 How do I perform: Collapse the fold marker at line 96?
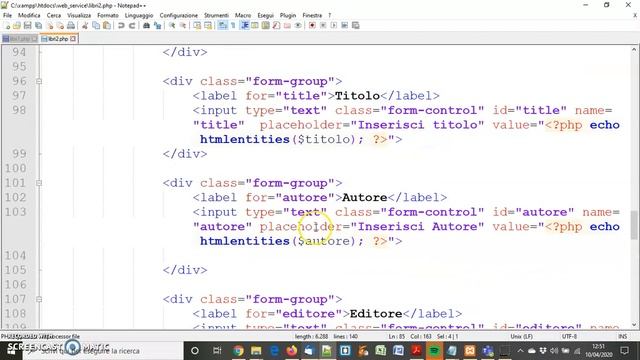[39, 81]
